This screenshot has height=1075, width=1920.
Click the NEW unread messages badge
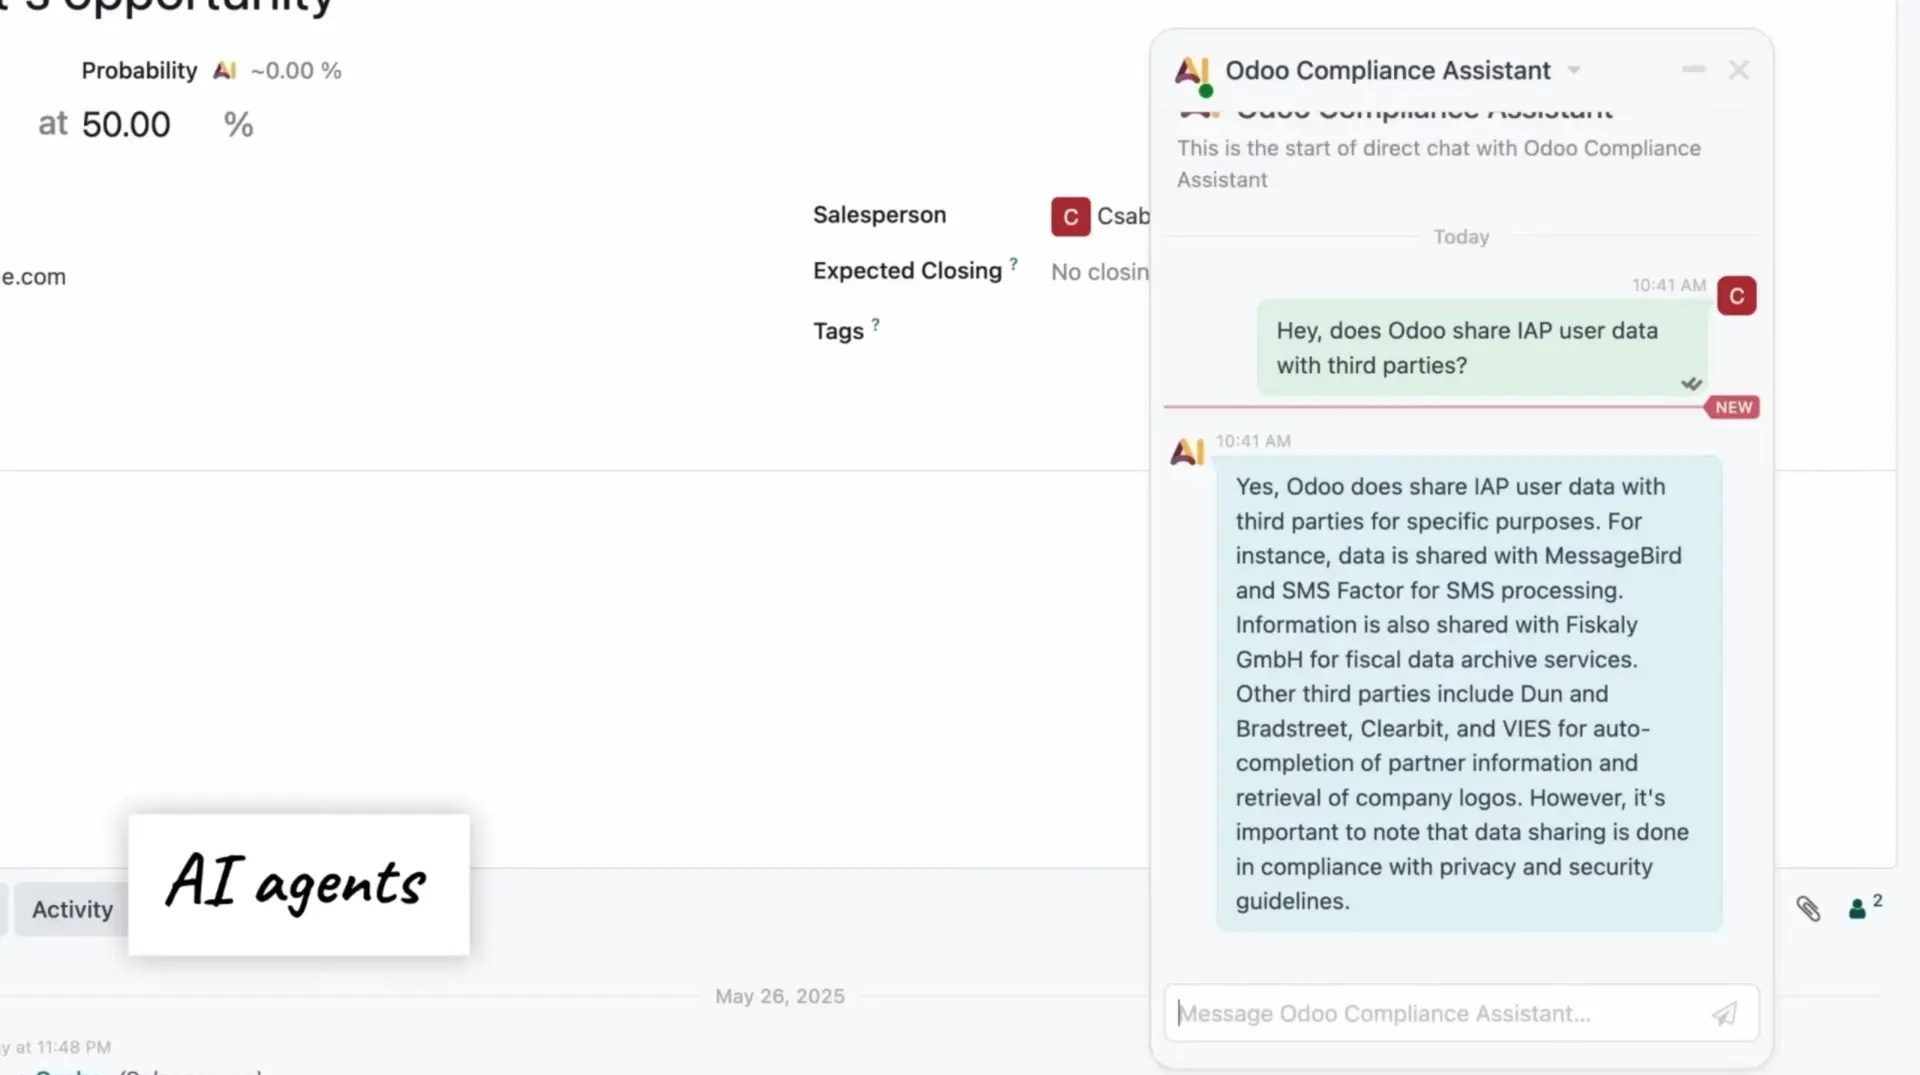[x=1732, y=407]
